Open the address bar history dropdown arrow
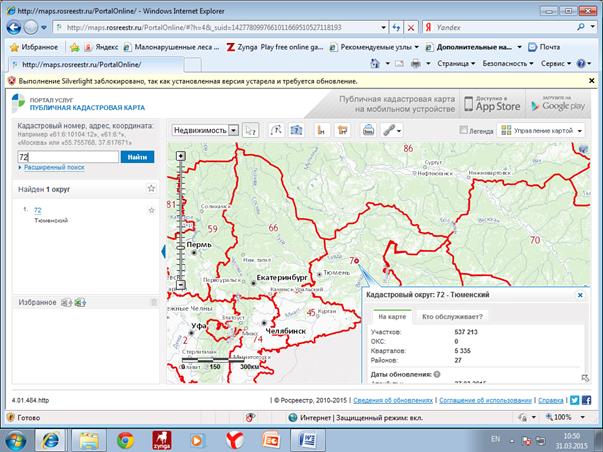 click(x=383, y=28)
